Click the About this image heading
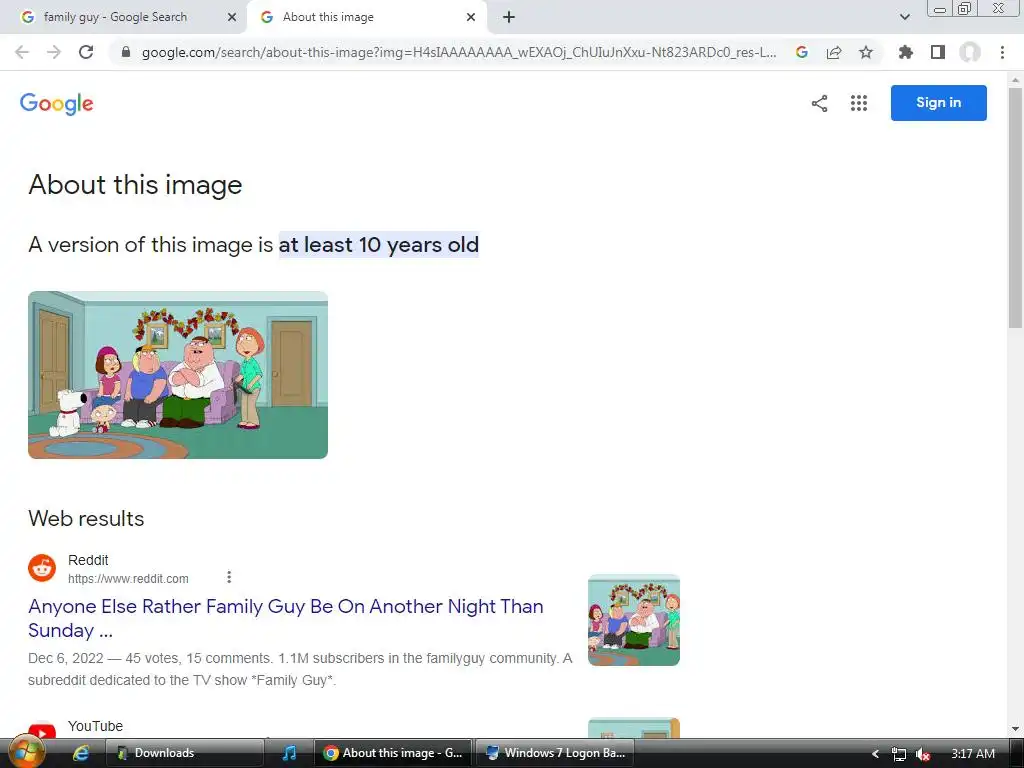The image size is (1024, 768). (x=135, y=185)
